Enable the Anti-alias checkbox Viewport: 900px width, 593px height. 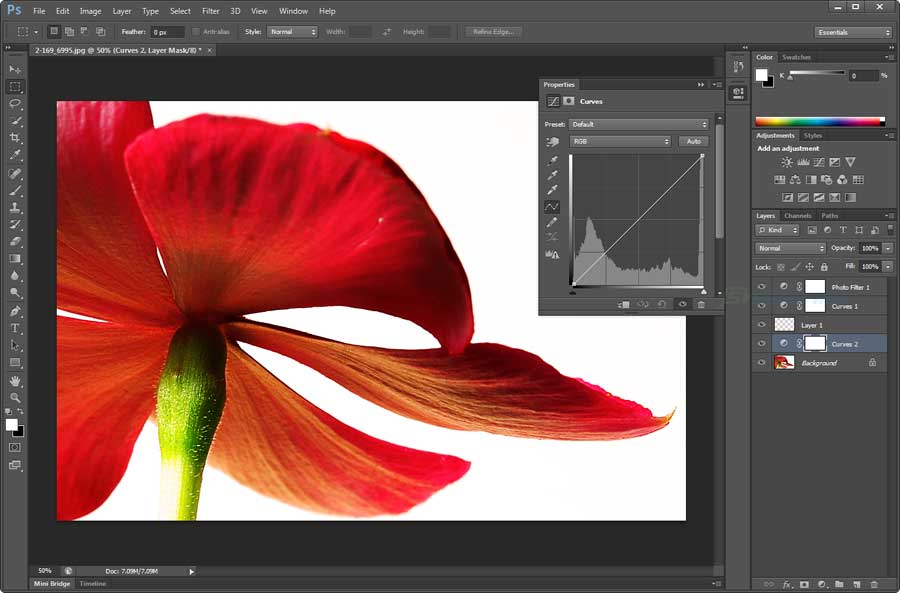tap(197, 31)
